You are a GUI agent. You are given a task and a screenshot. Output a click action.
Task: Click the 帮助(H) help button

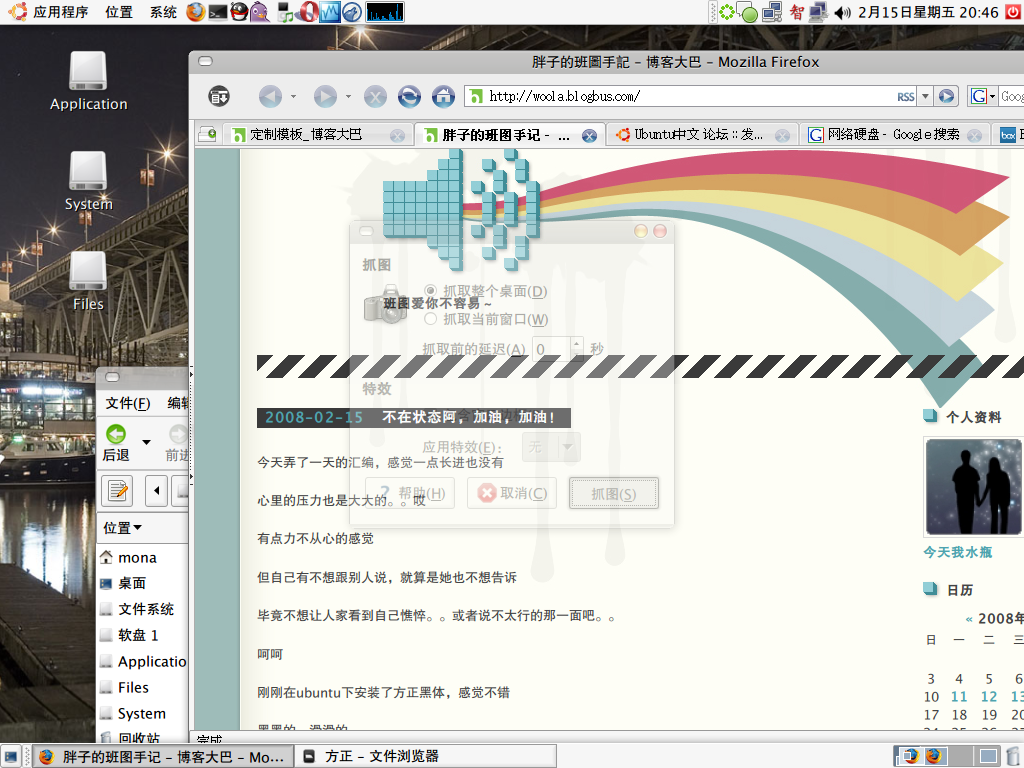(x=409, y=493)
